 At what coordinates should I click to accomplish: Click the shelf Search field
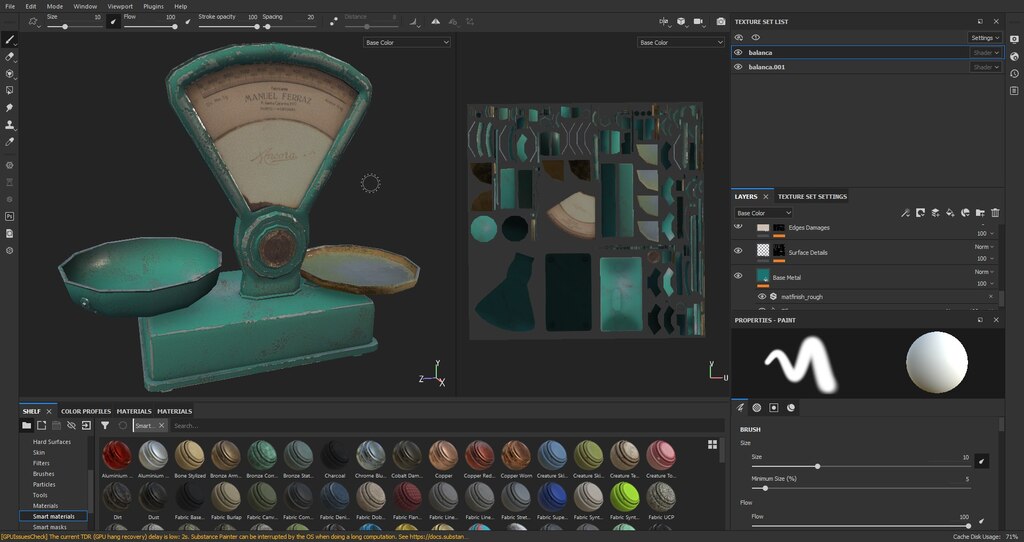447,426
